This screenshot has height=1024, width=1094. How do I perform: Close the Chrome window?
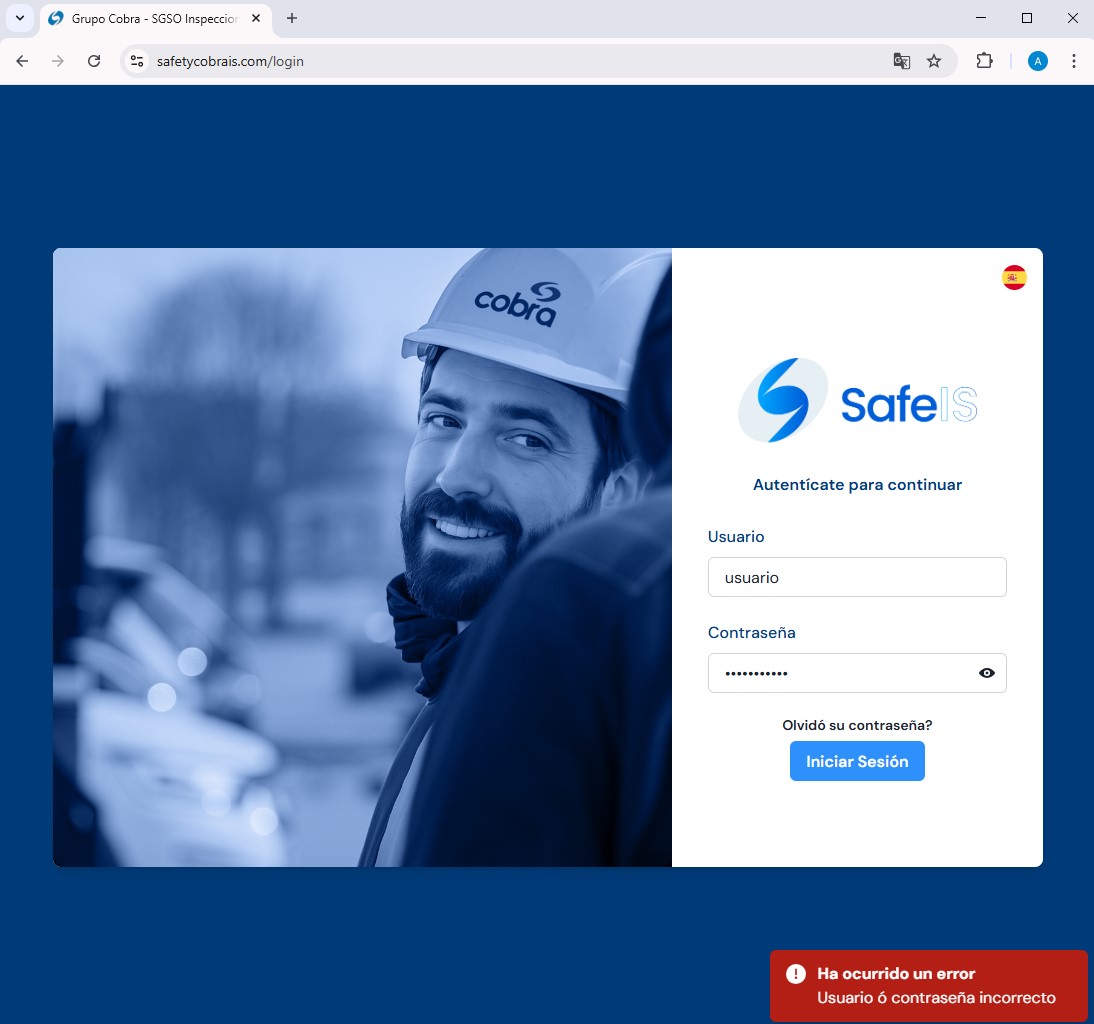coord(1073,18)
